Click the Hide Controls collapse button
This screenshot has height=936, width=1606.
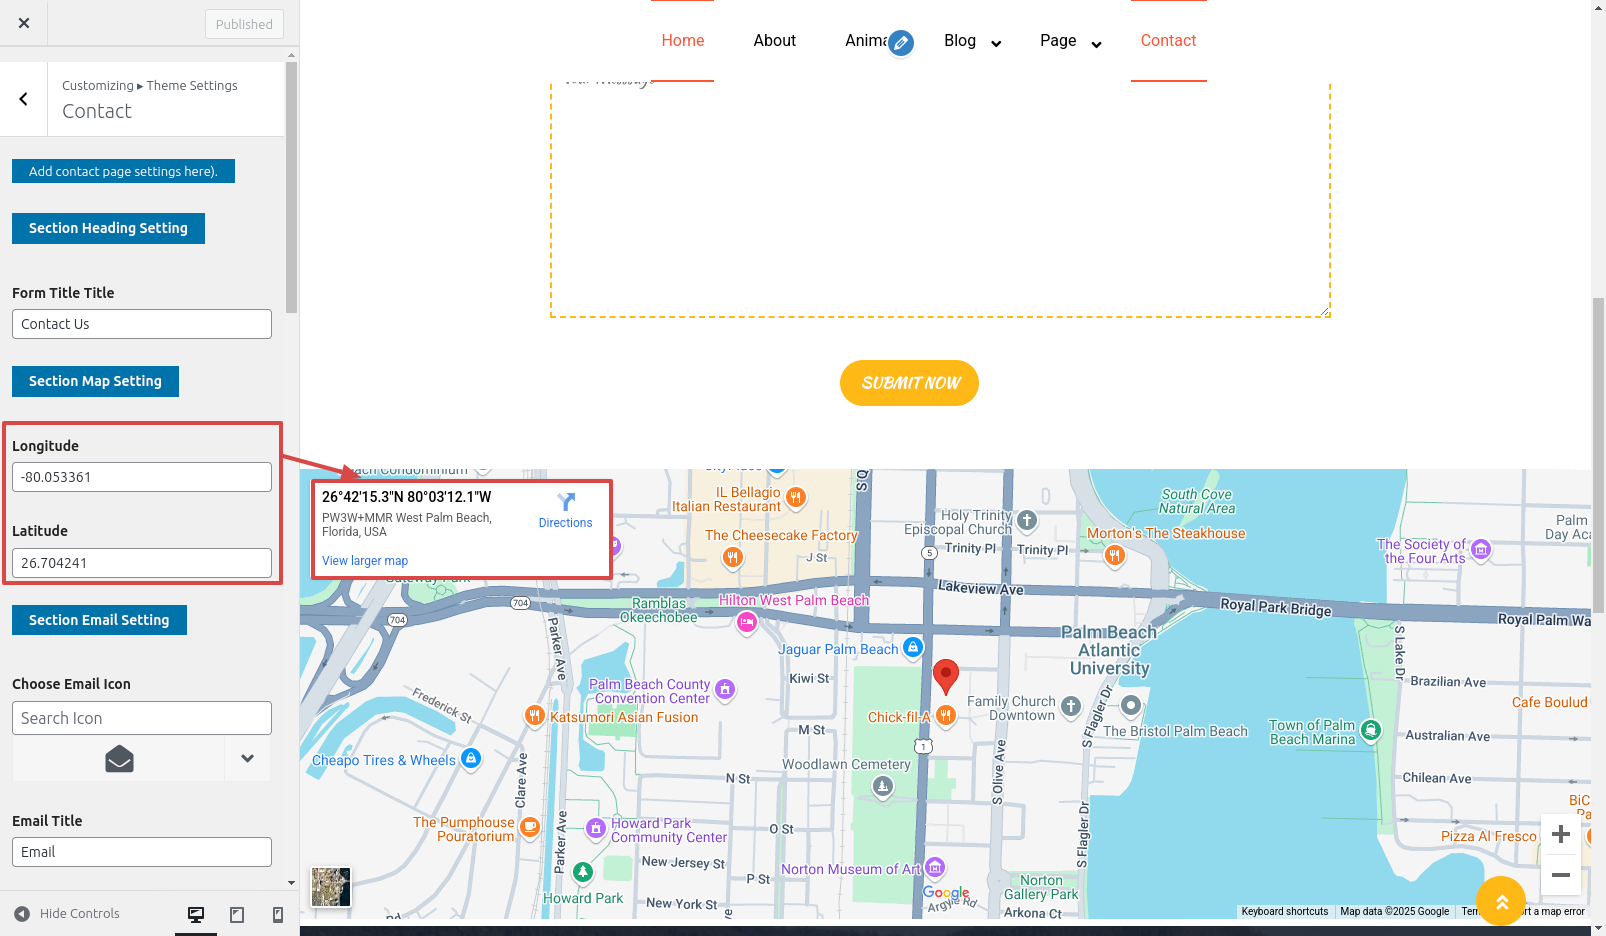tap(66, 914)
